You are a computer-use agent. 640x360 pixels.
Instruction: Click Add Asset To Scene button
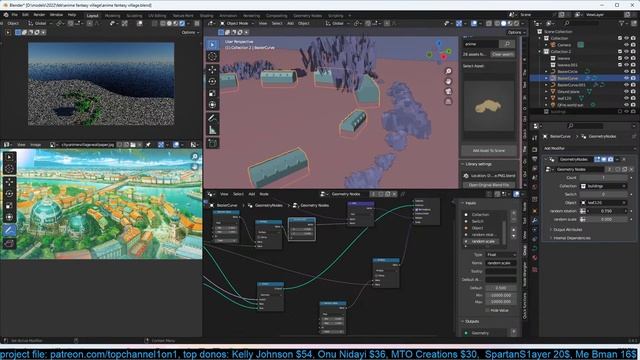click(489, 151)
